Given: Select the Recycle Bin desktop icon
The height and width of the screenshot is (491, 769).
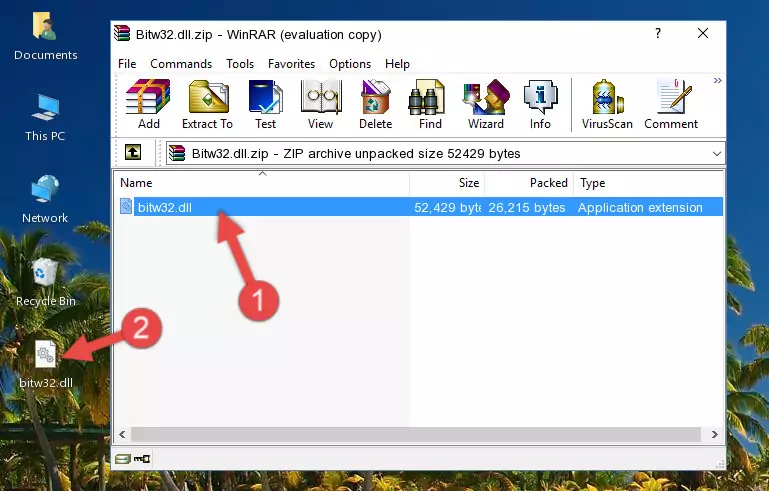Looking at the screenshot, I should (x=46, y=283).
